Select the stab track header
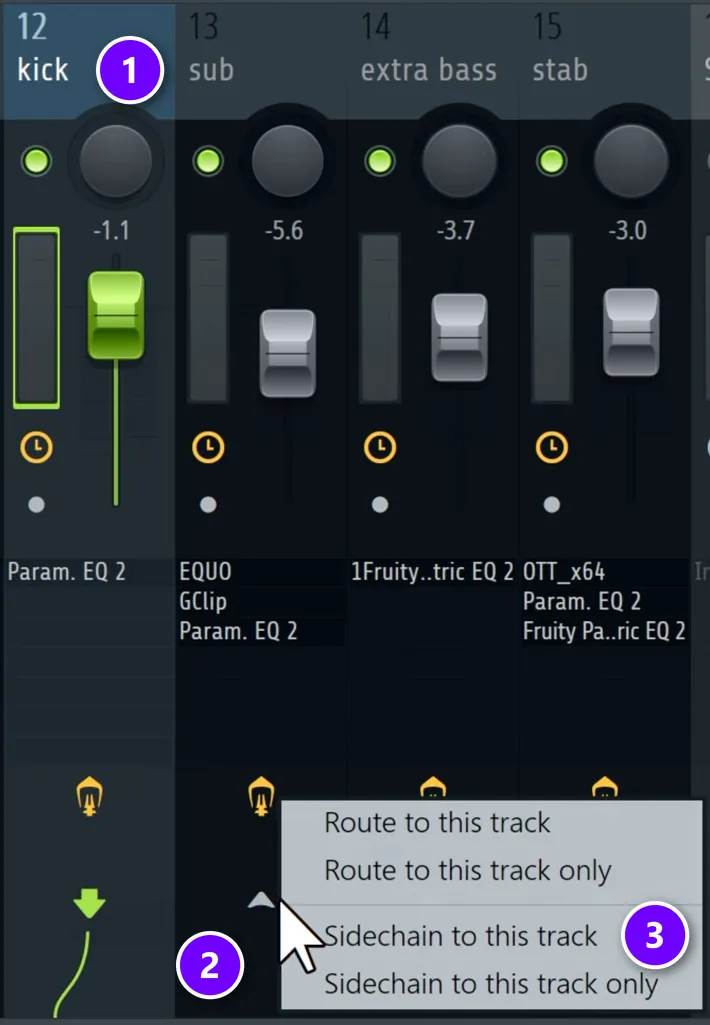This screenshot has height=1025, width=710. (x=605, y=60)
